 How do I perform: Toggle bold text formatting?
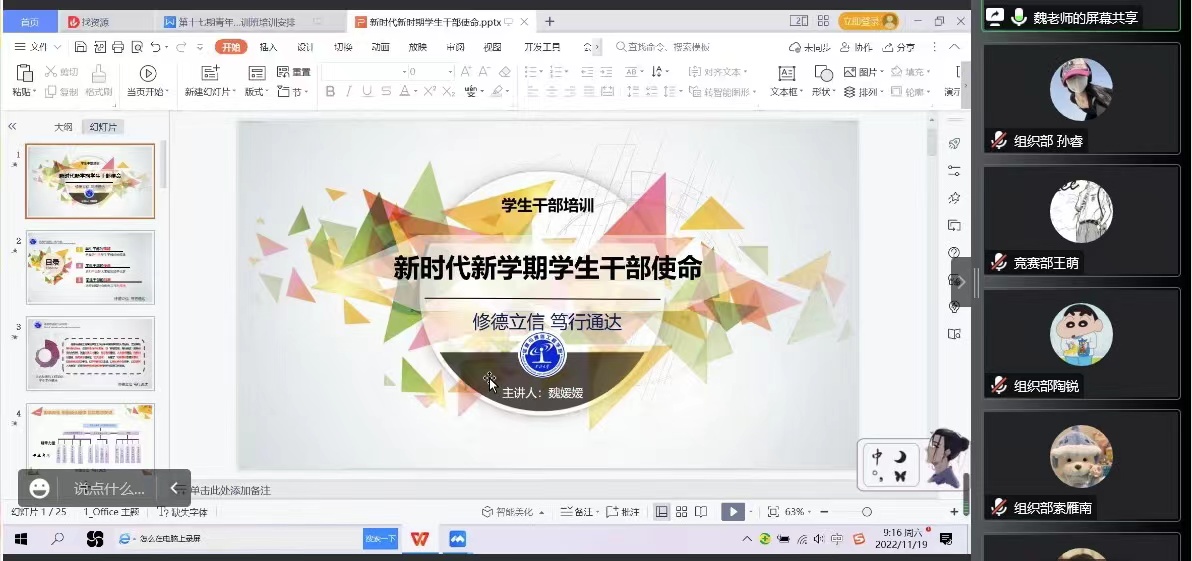tap(330, 92)
